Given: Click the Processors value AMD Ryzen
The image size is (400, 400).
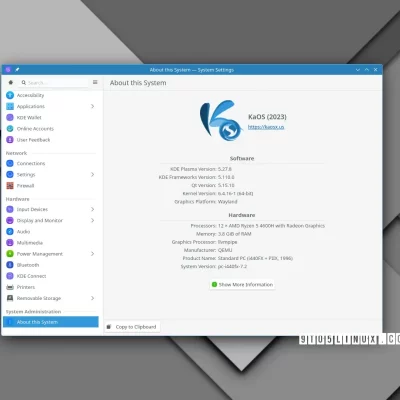Looking at the screenshot, I should pos(271,226).
